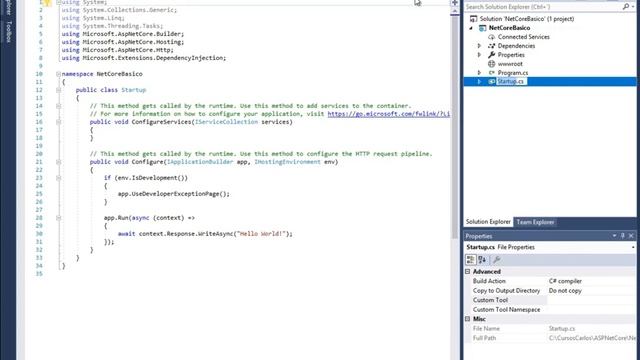Close the Properties panel

click(631, 236)
